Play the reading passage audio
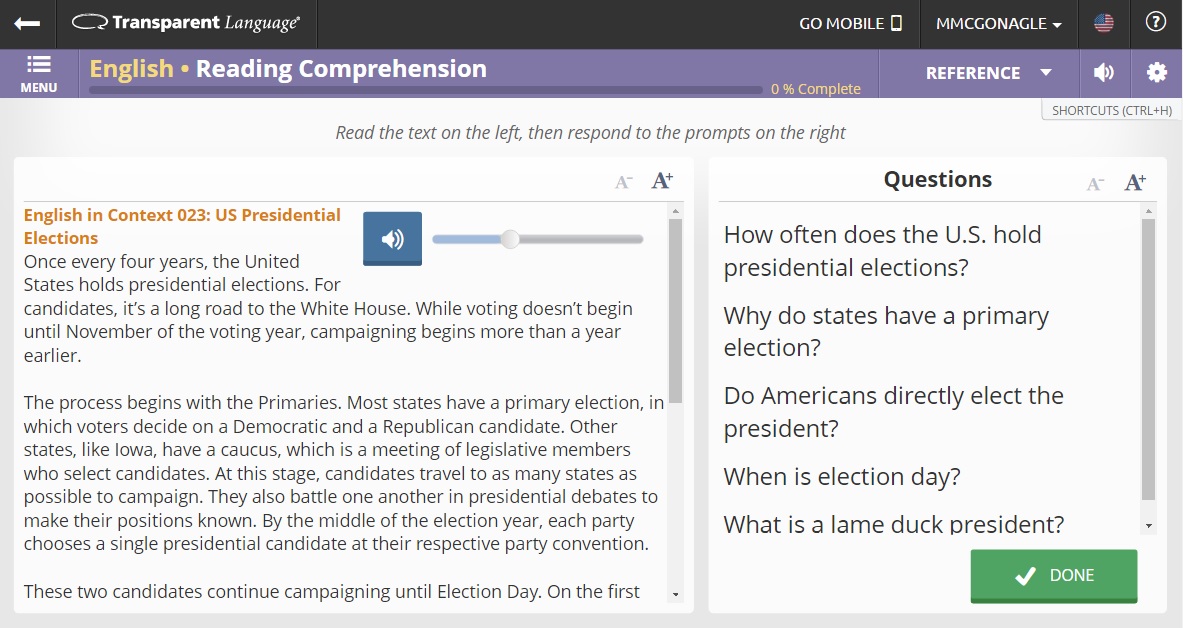The height and width of the screenshot is (628, 1183). [392, 238]
